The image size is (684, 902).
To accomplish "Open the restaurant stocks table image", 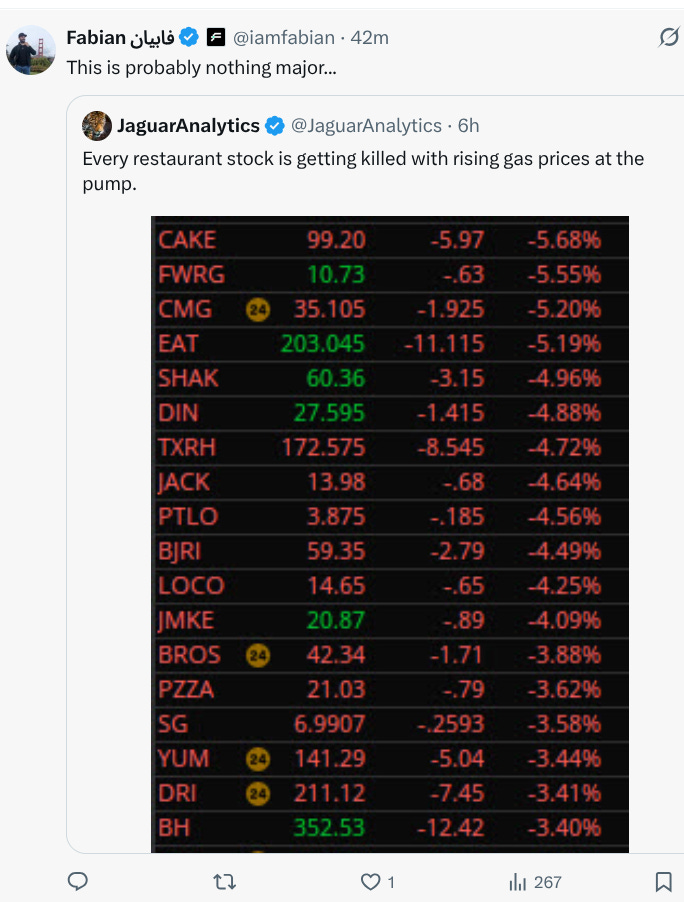I will click(390, 534).
